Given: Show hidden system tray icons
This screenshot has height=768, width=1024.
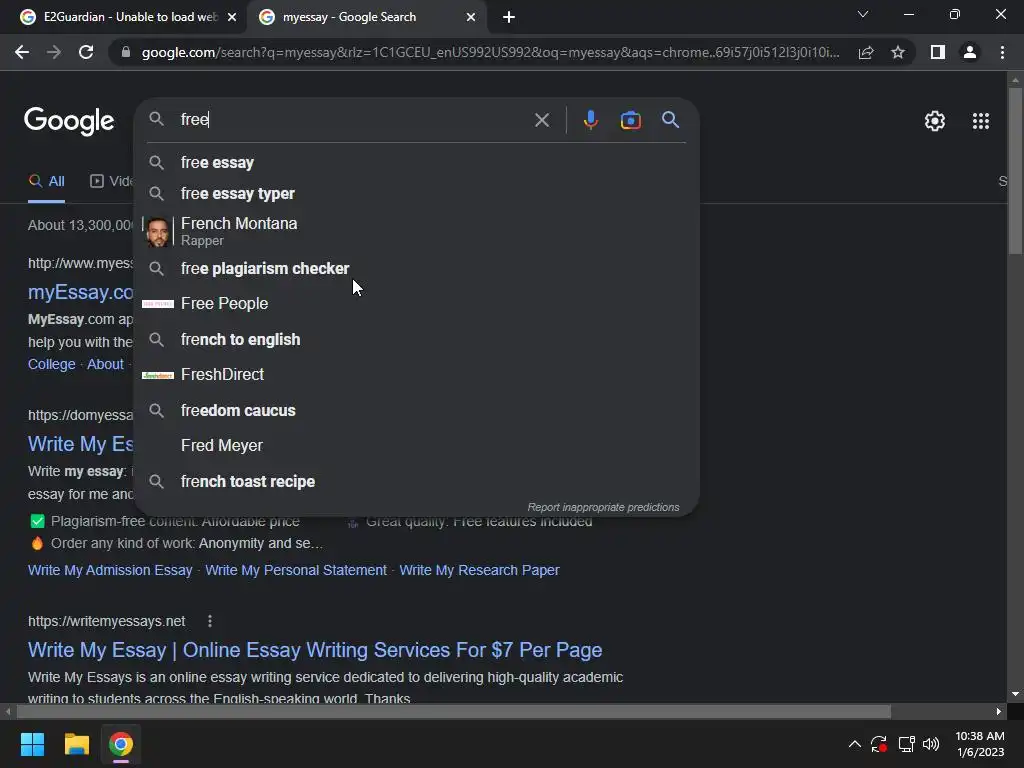Looking at the screenshot, I should (x=854, y=744).
